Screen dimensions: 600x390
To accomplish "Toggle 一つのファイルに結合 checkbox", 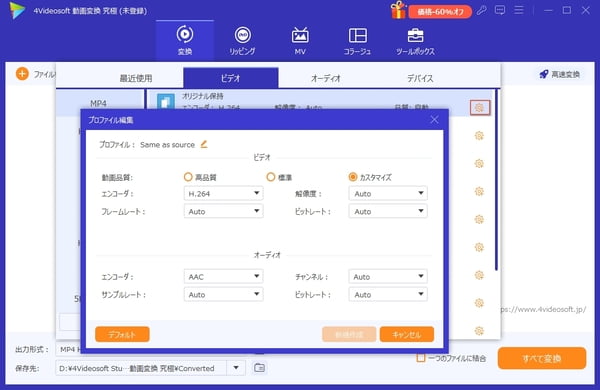I will [x=421, y=358].
